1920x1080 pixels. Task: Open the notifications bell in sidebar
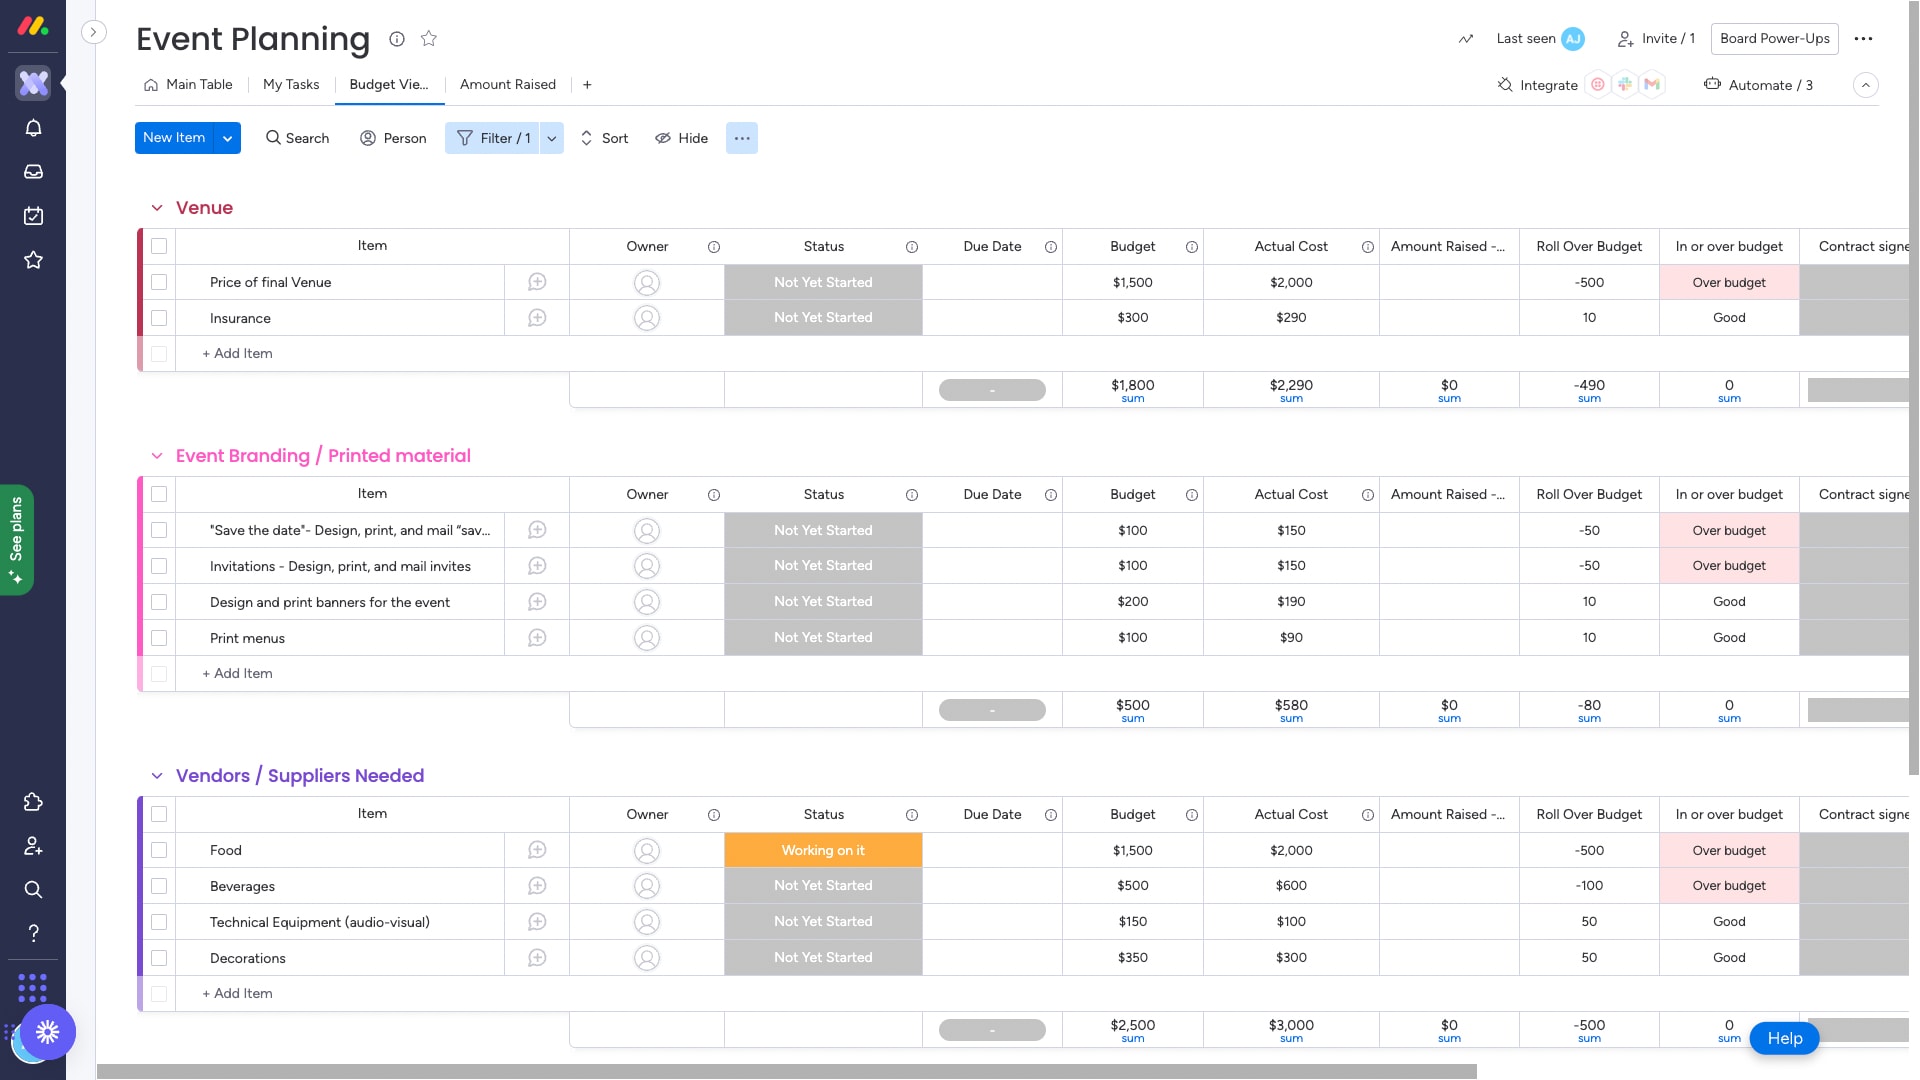[x=33, y=127]
